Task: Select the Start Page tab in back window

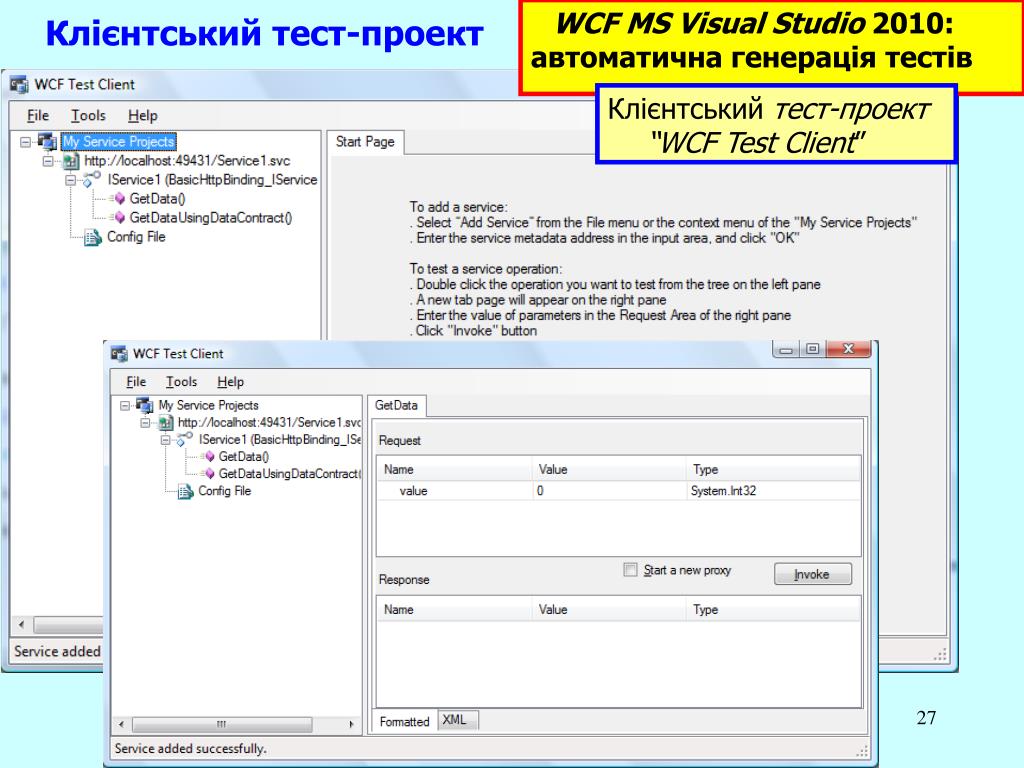Action: coord(365,142)
